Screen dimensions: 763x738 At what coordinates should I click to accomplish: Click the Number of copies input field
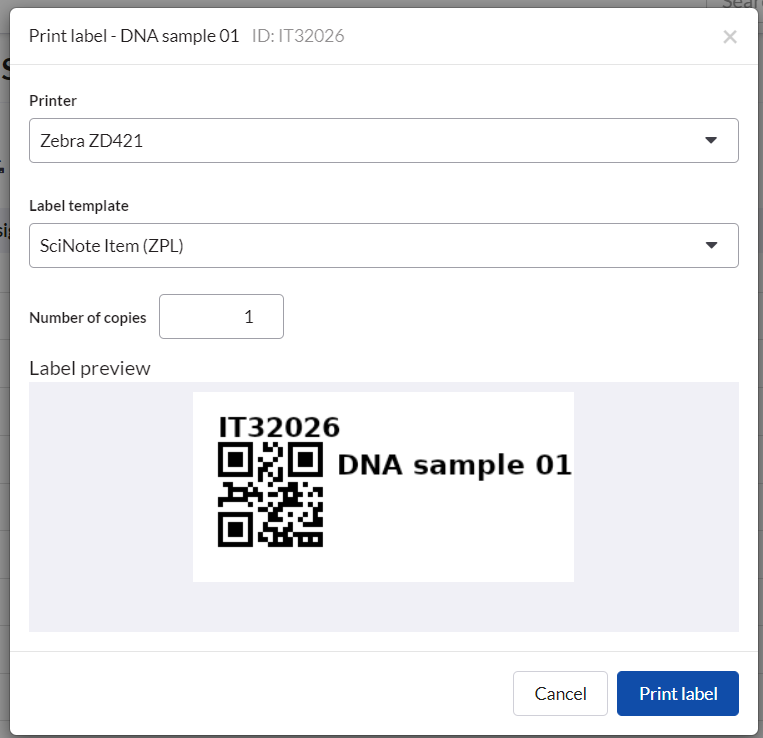221,317
